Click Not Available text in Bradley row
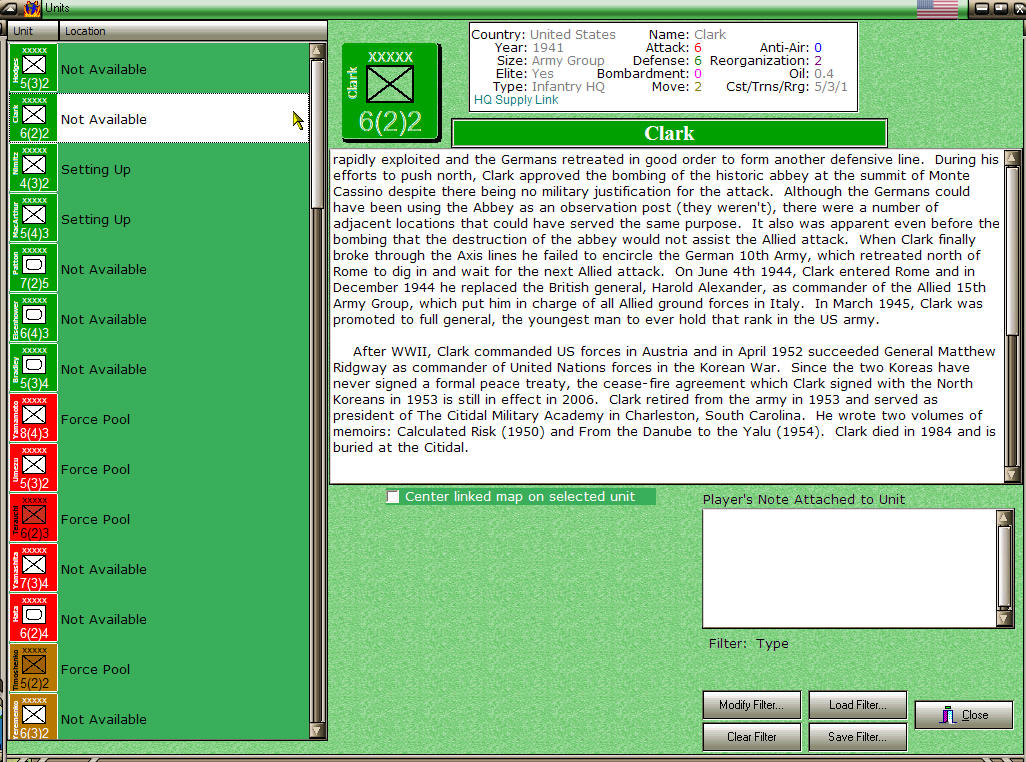The width and height of the screenshot is (1026, 762). click(103, 370)
